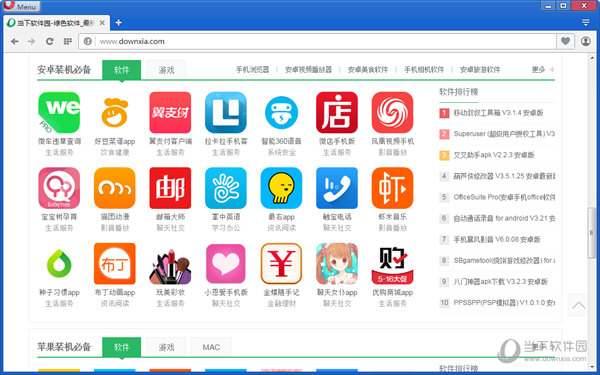600x375 pixels.
Task: Open a new tab with plus button
Action: click(119, 23)
